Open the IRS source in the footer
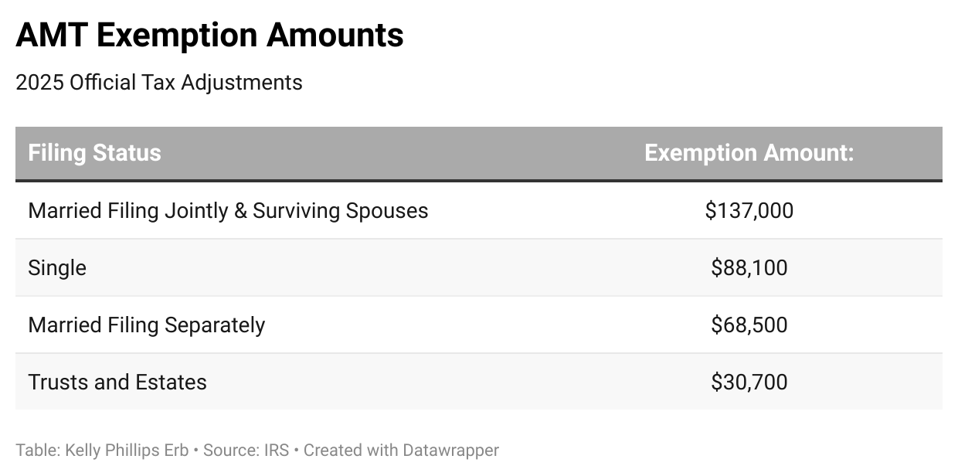The image size is (958, 476). (275, 450)
